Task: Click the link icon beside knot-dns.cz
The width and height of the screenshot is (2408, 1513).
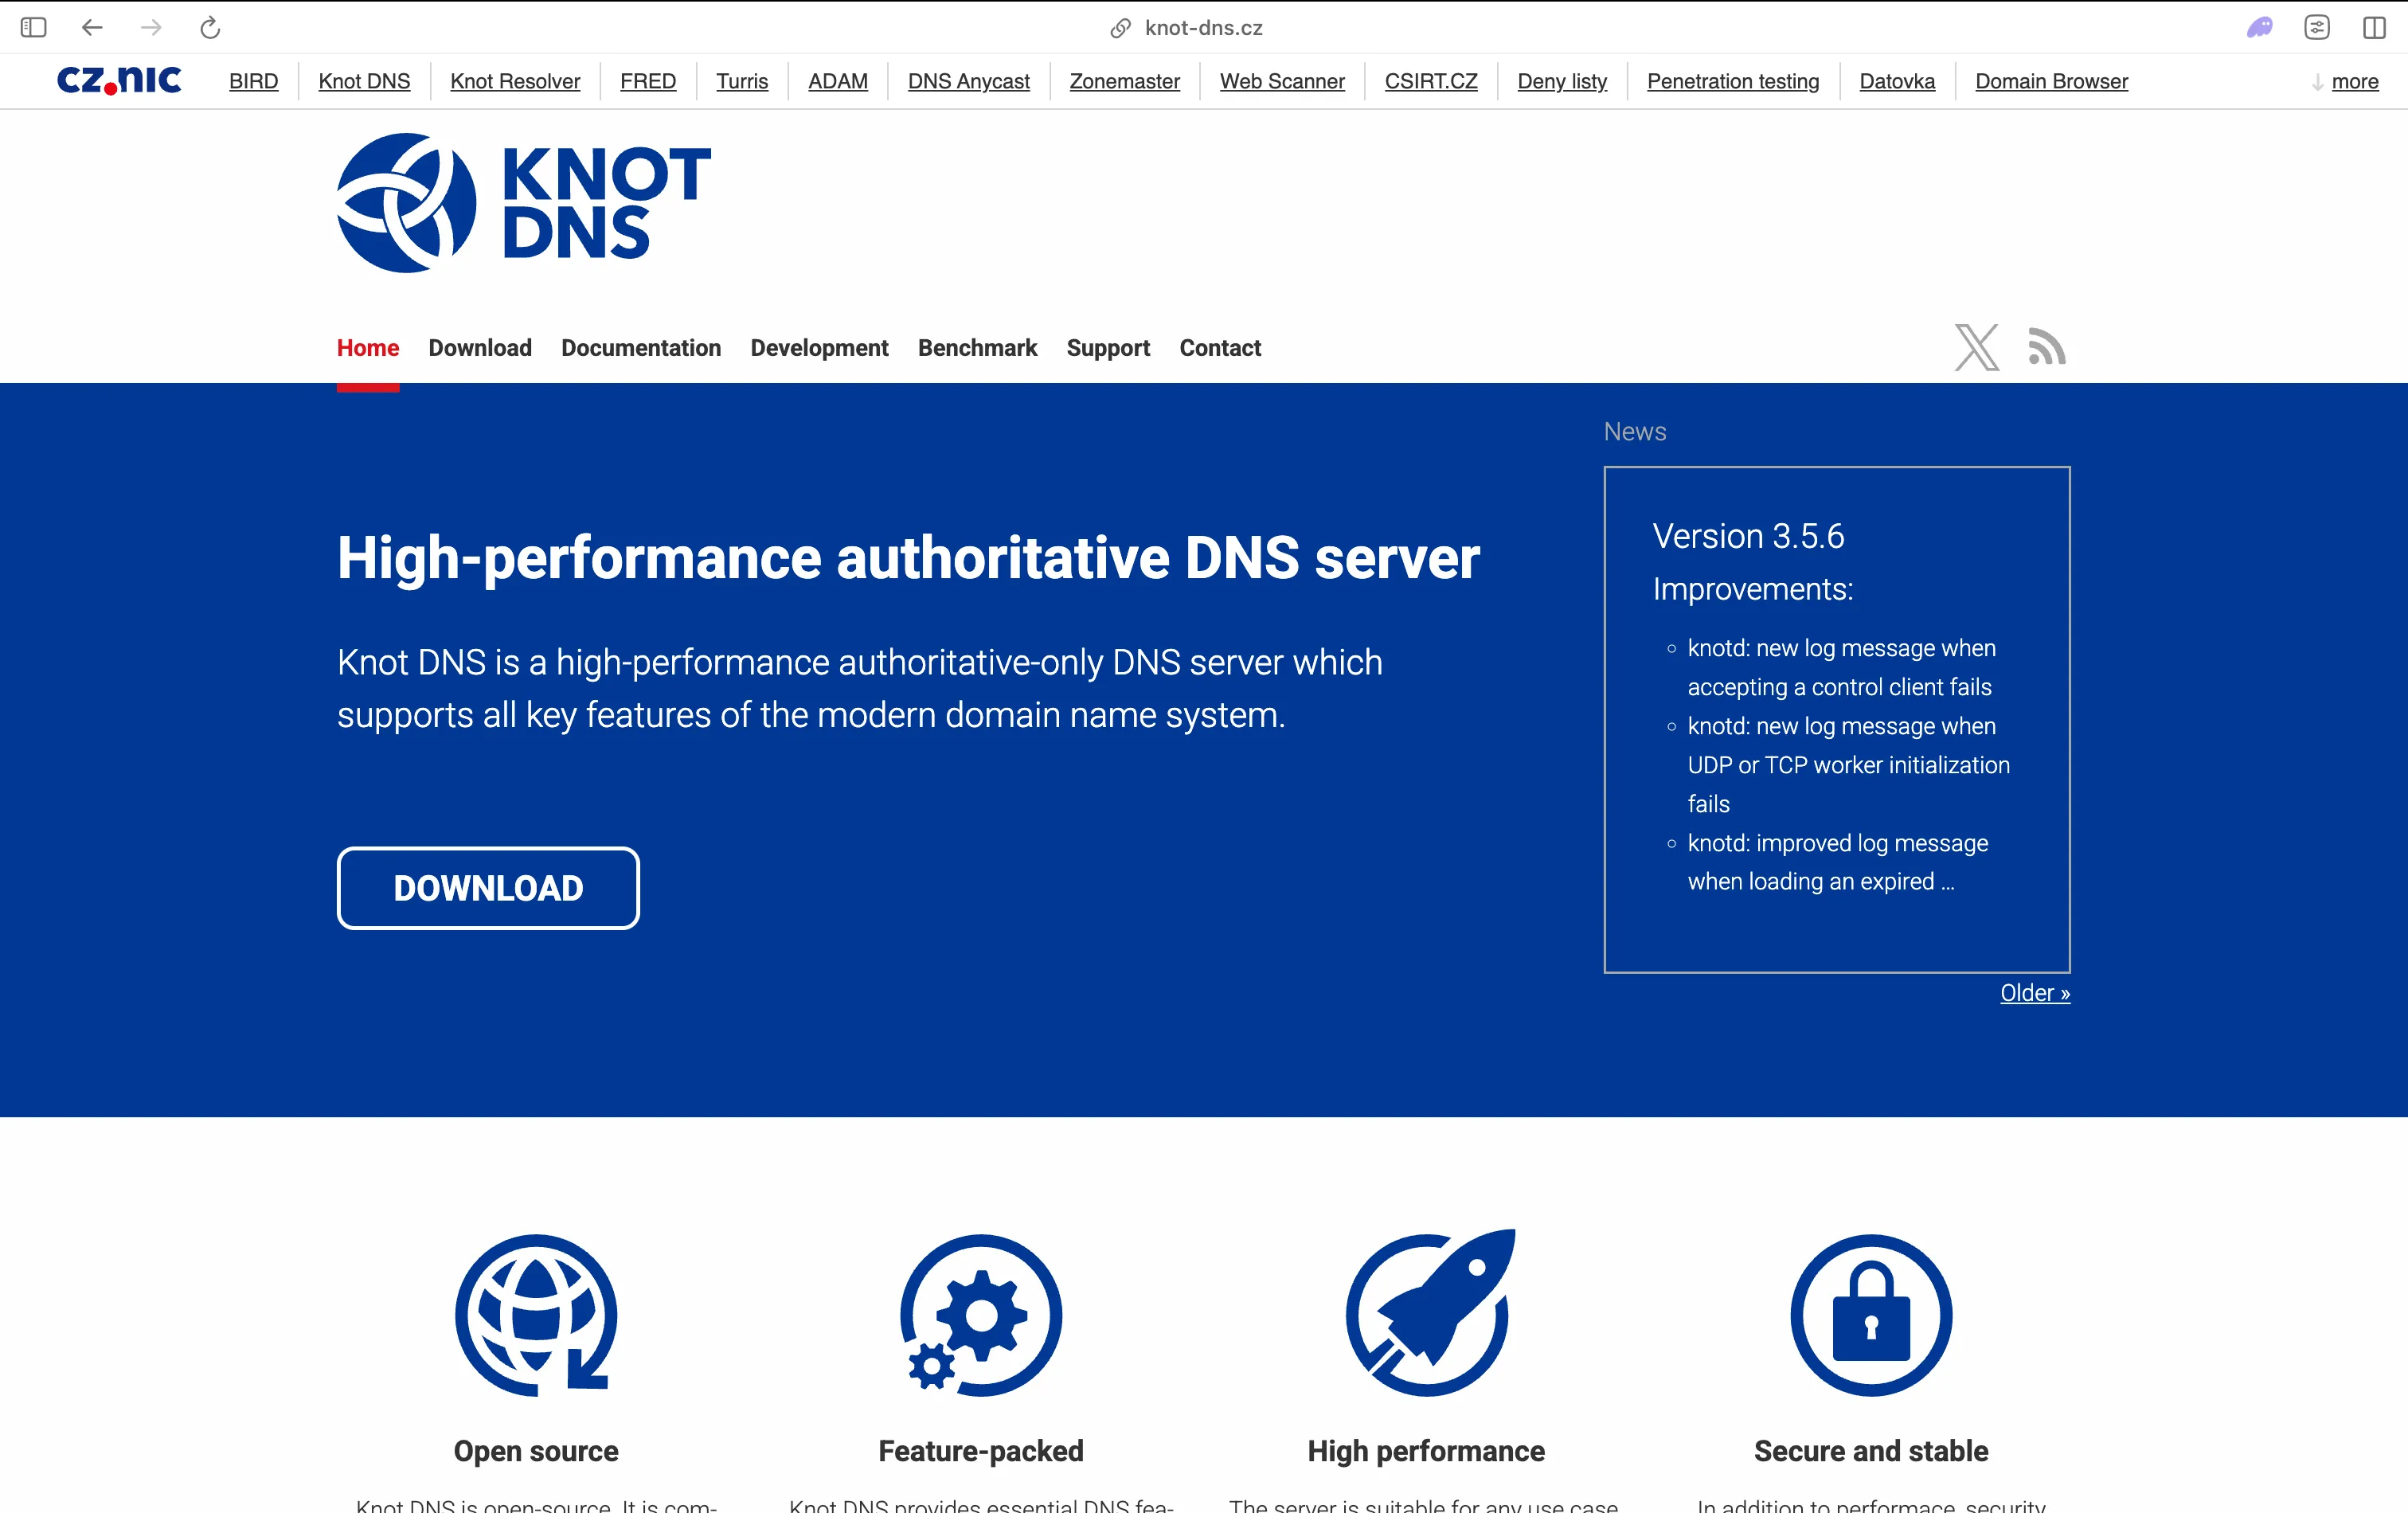Action: [x=1120, y=28]
